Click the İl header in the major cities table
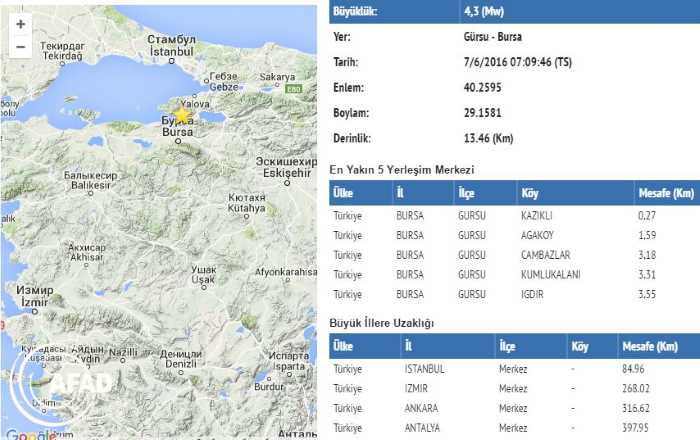The image size is (700, 440). 408,346
